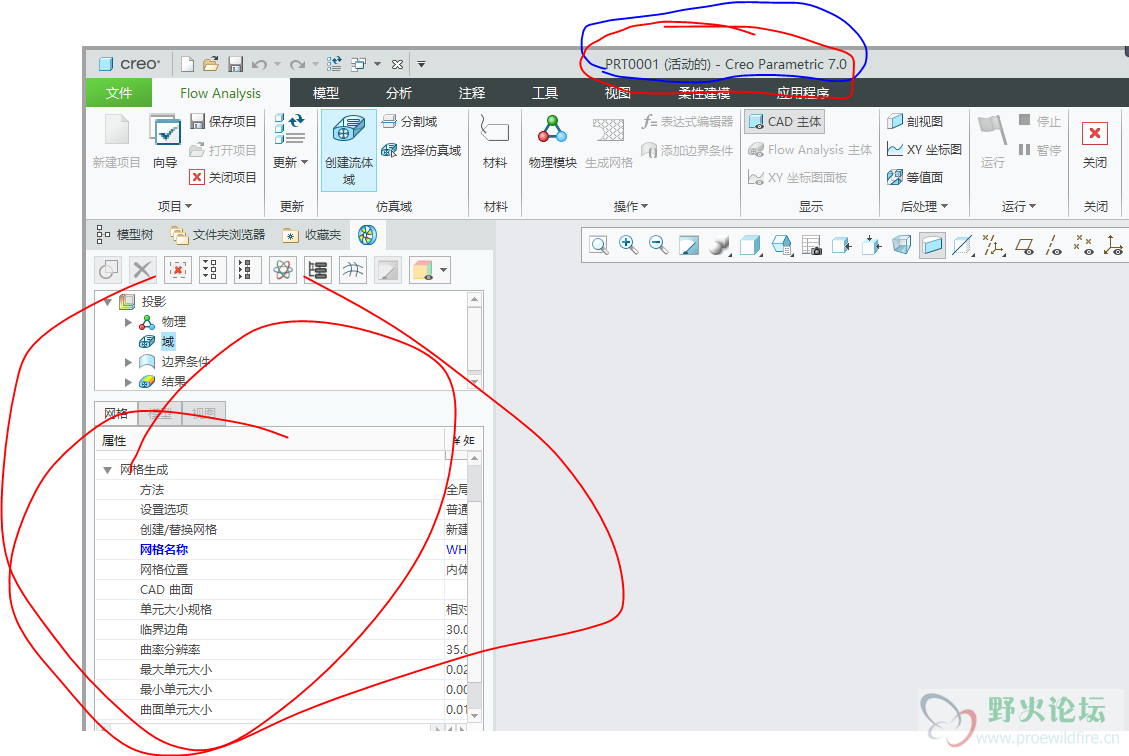Click the Zoom In magnifier icon
The width and height of the screenshot is (1129, 756).
coord(629,246)
